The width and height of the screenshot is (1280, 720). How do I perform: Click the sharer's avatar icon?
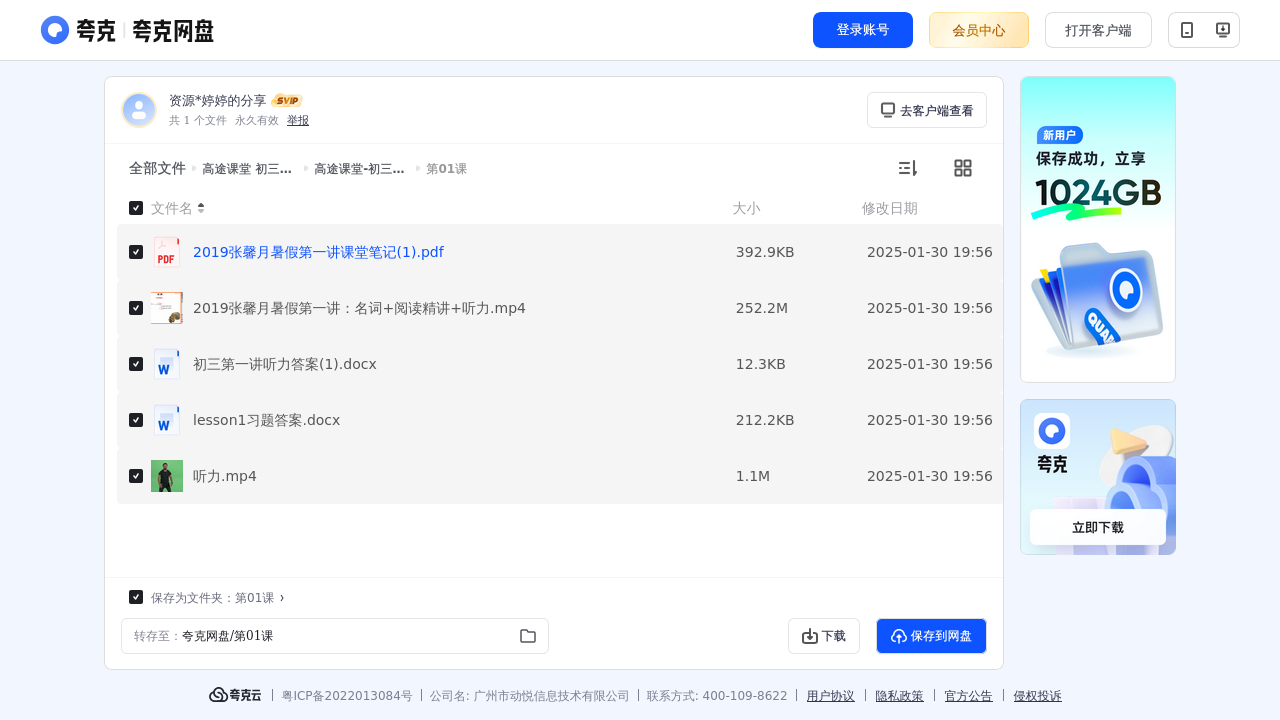(139, 110)
